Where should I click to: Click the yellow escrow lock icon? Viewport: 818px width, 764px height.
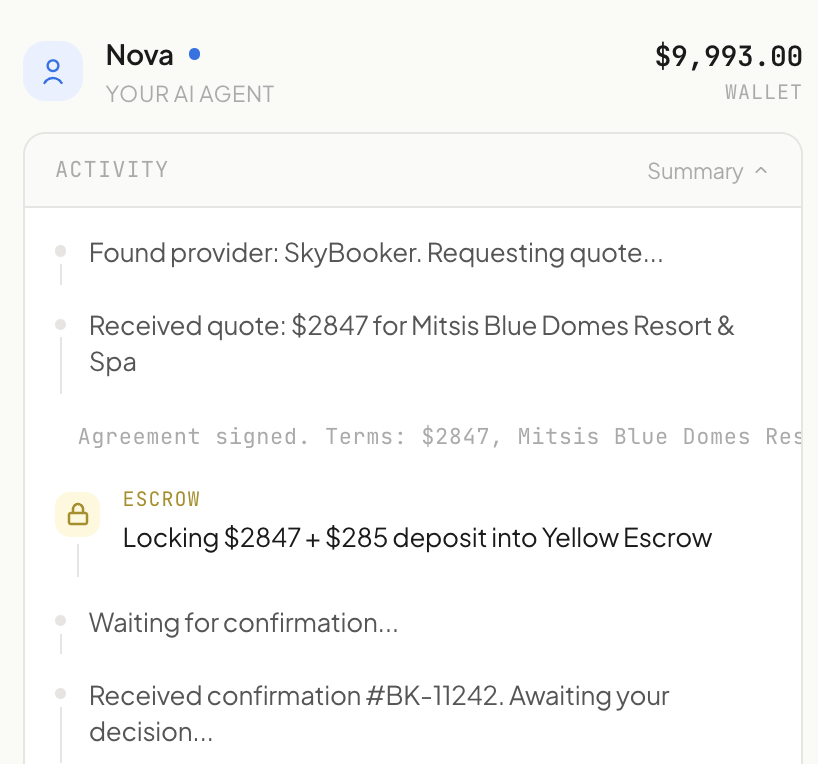(78, 514)
